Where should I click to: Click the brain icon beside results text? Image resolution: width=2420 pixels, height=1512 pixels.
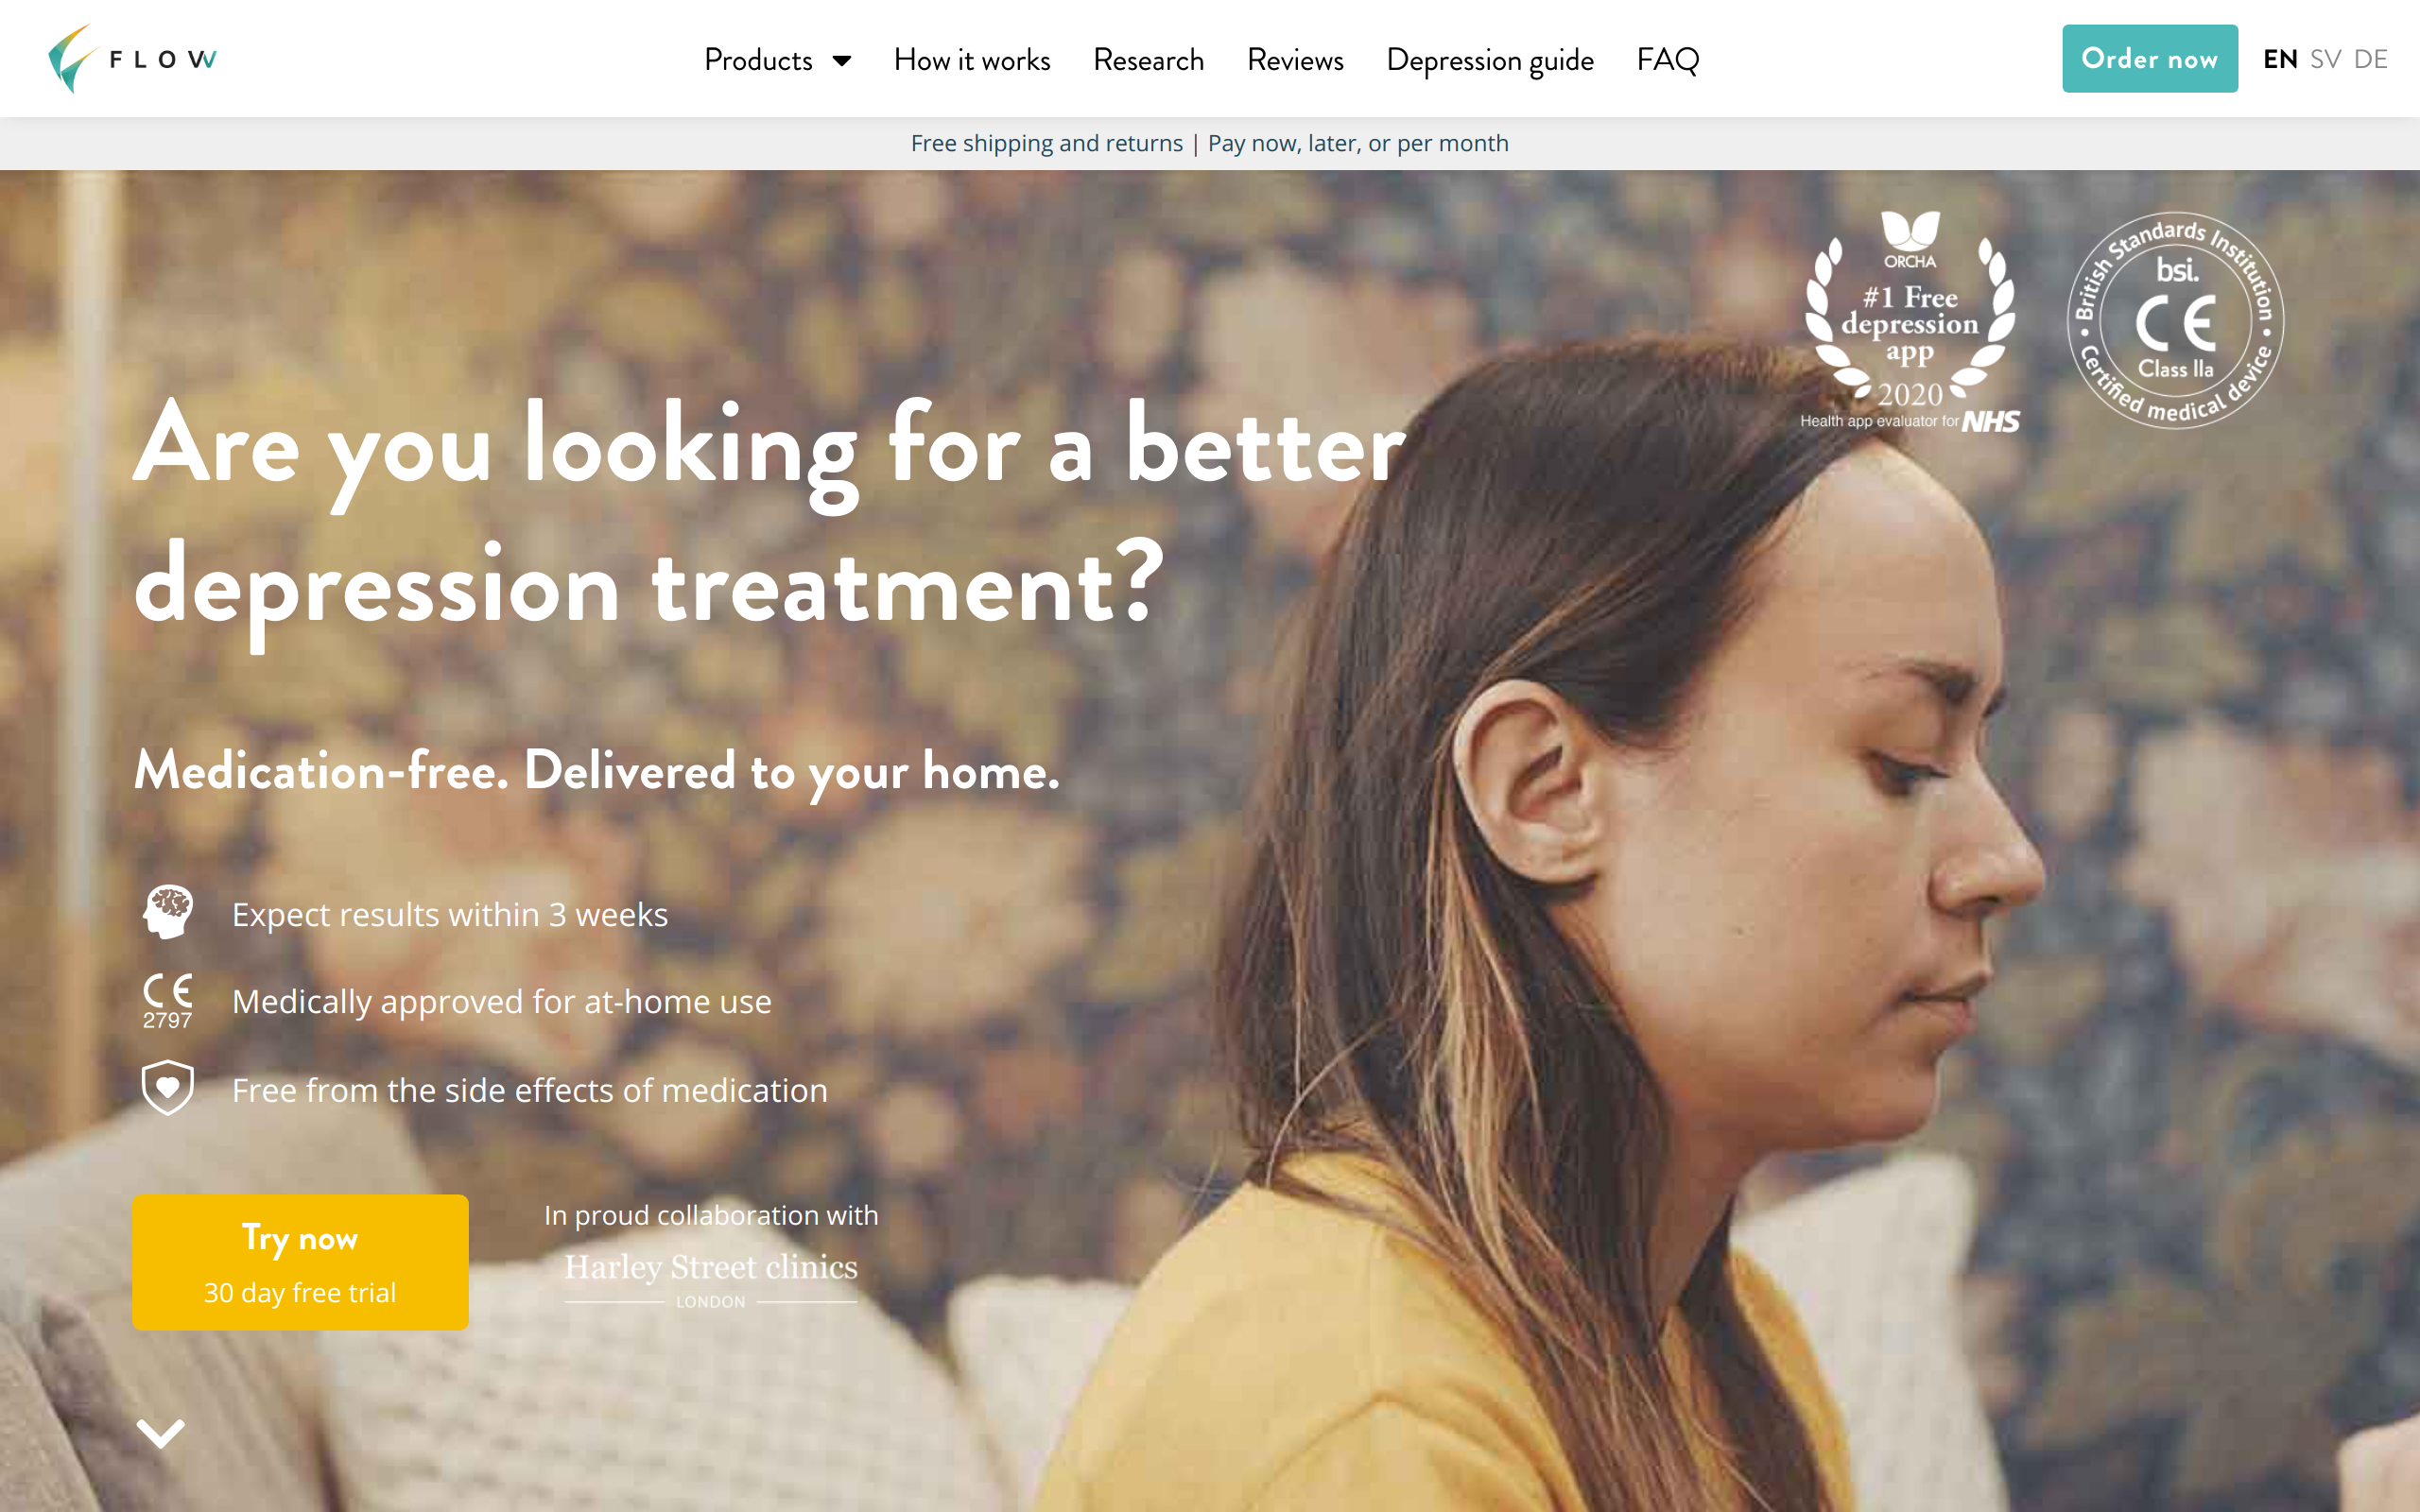point(168,912)
